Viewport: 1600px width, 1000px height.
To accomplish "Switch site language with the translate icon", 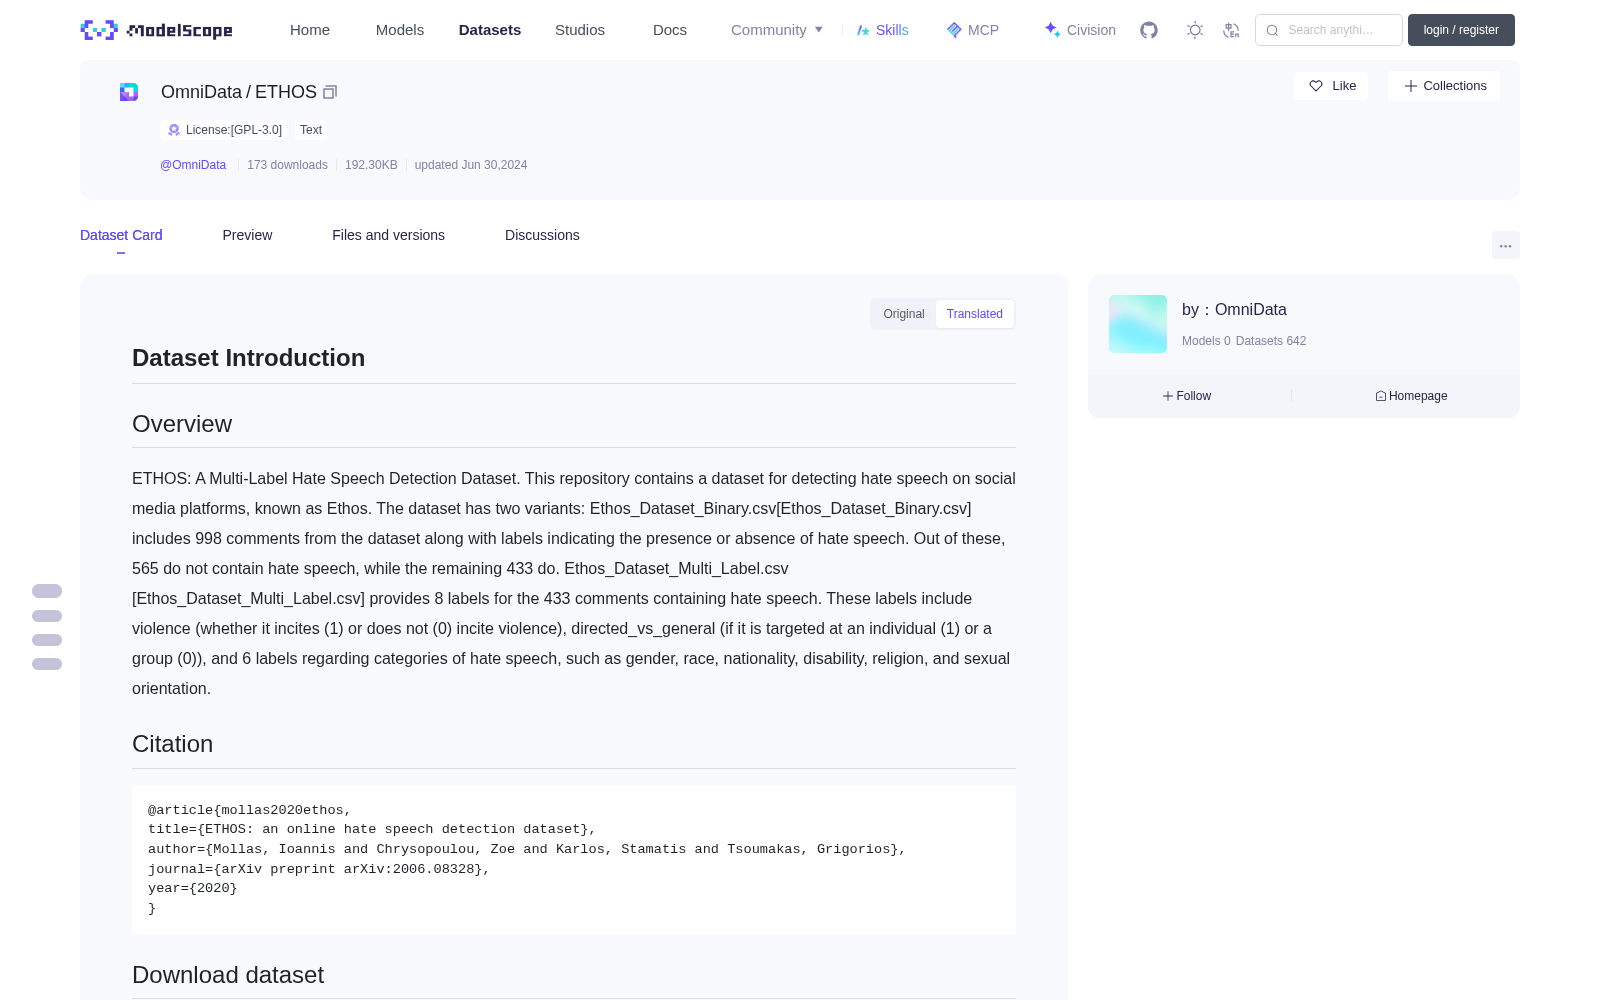I will point(1232,30).
